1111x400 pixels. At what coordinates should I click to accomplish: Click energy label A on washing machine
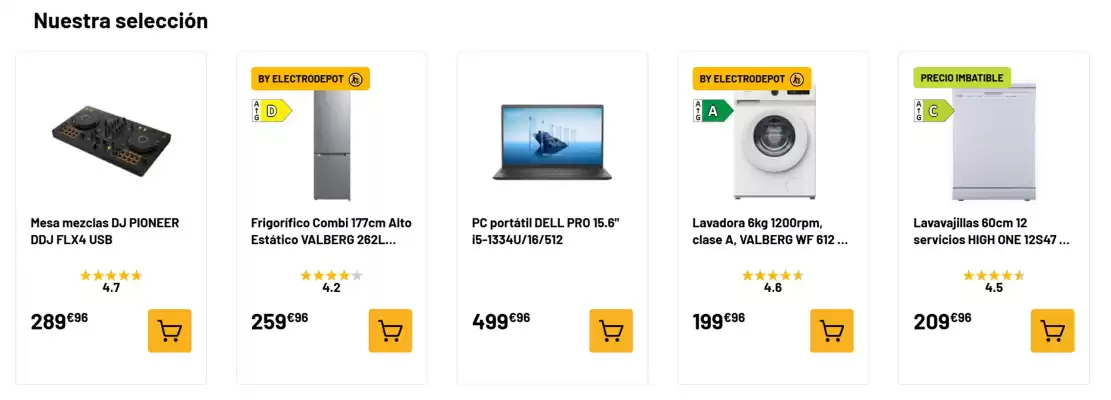[712, 110]
